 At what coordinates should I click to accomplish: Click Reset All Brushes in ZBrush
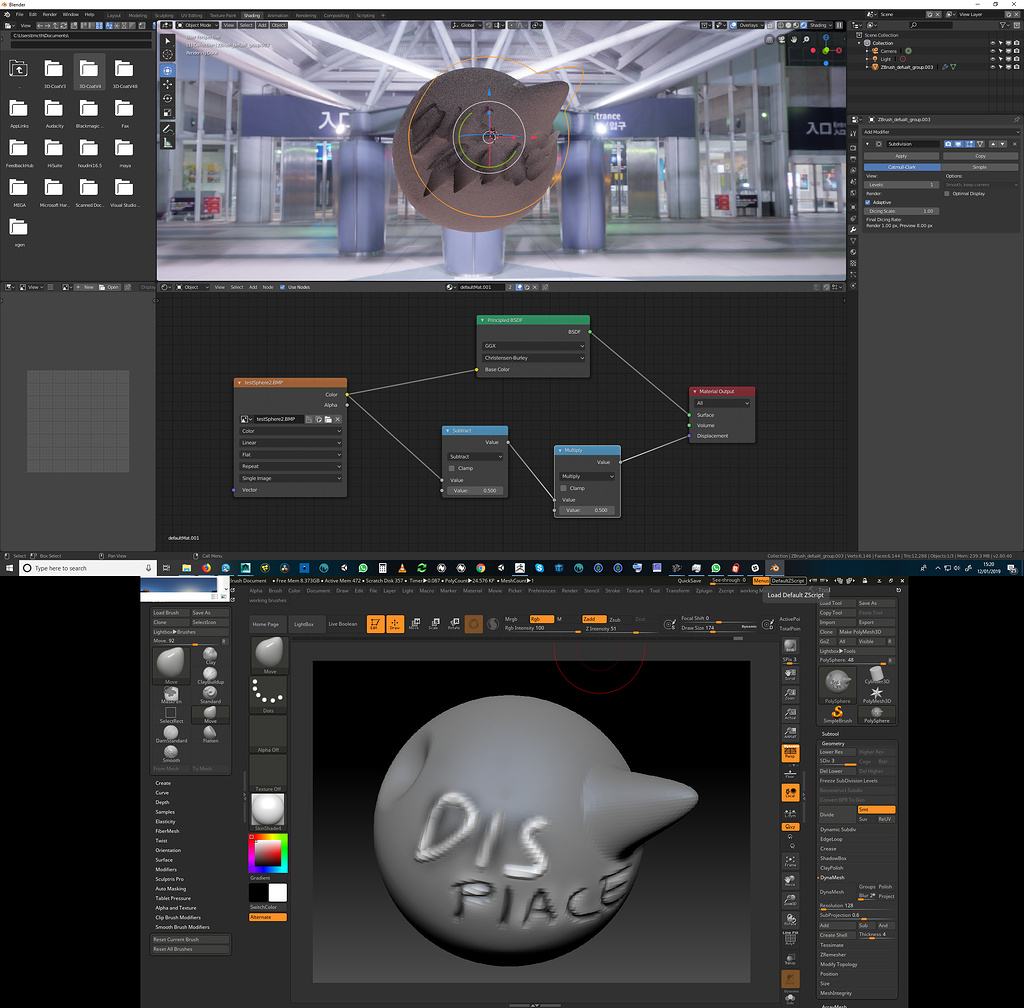(191, 949)
